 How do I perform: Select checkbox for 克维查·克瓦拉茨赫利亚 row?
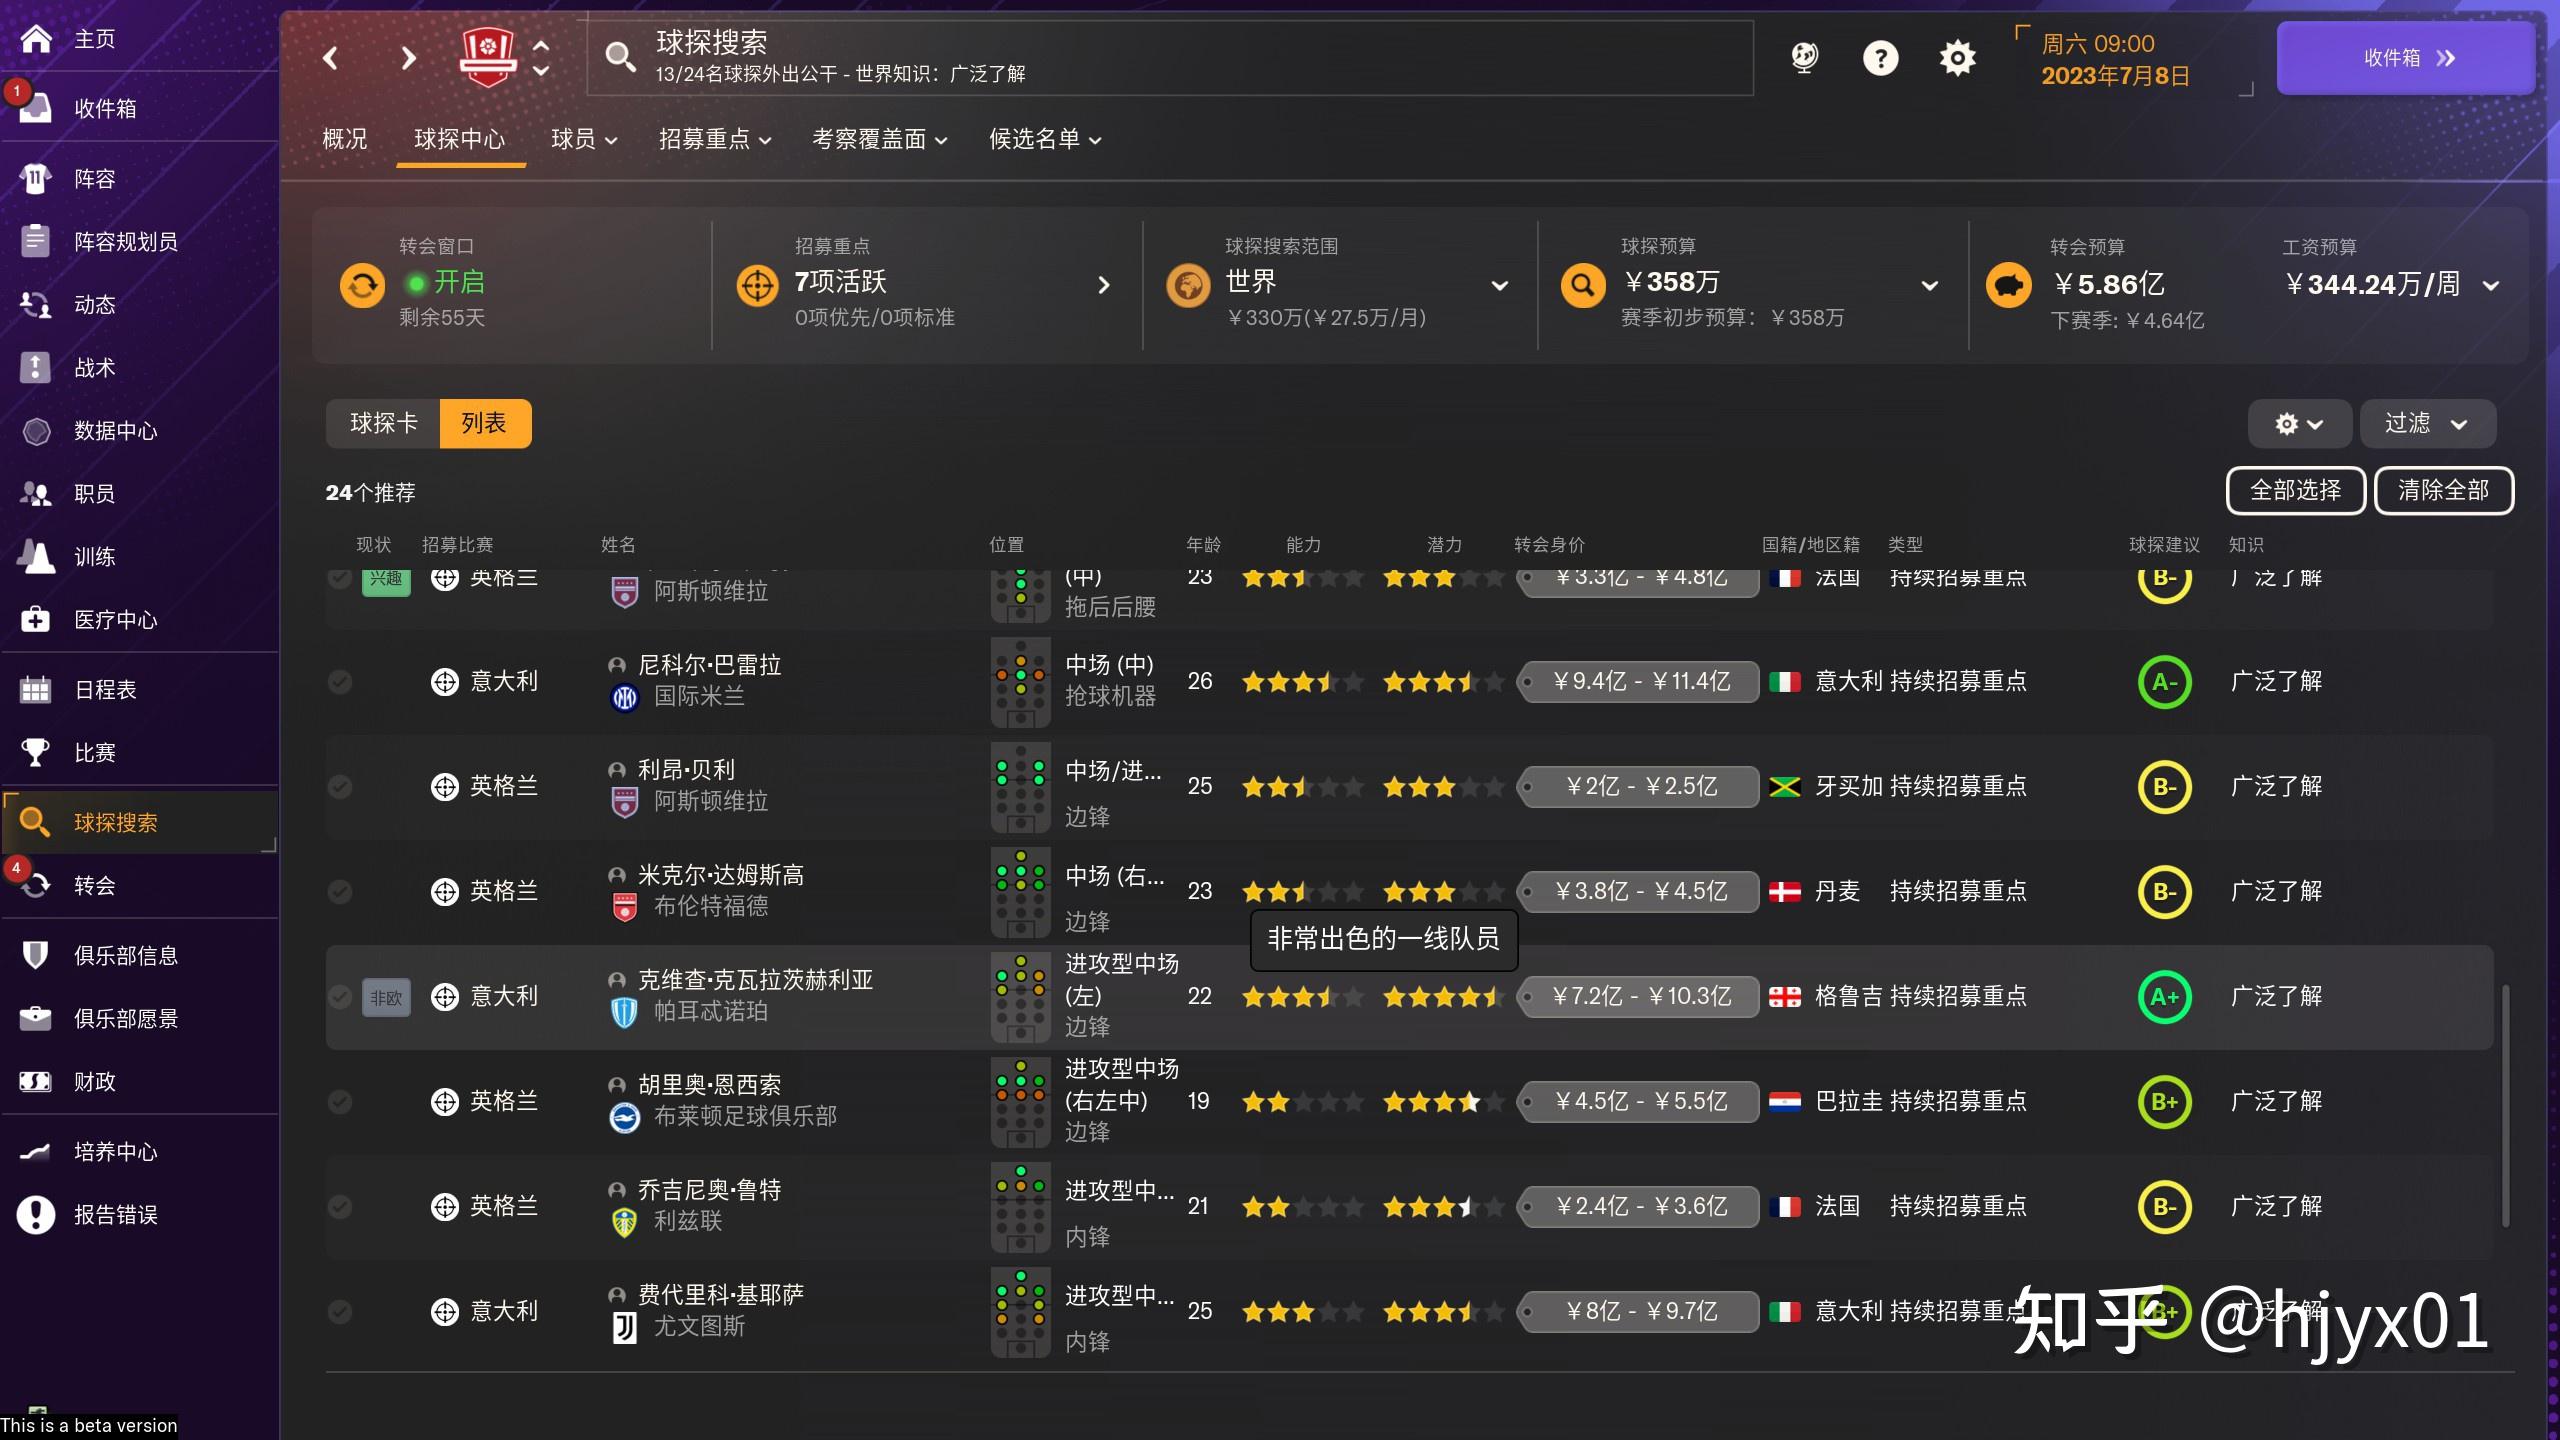[340, 996]
